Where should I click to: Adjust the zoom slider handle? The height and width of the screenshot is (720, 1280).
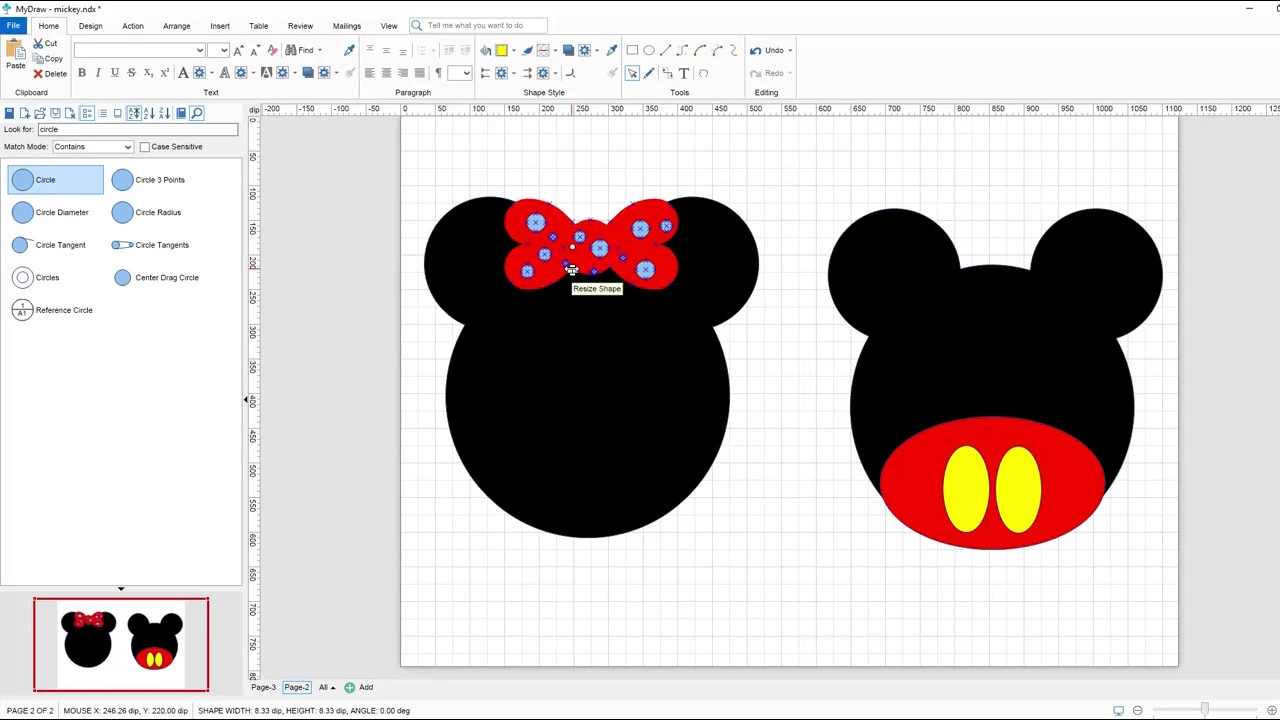[1204, 711]
